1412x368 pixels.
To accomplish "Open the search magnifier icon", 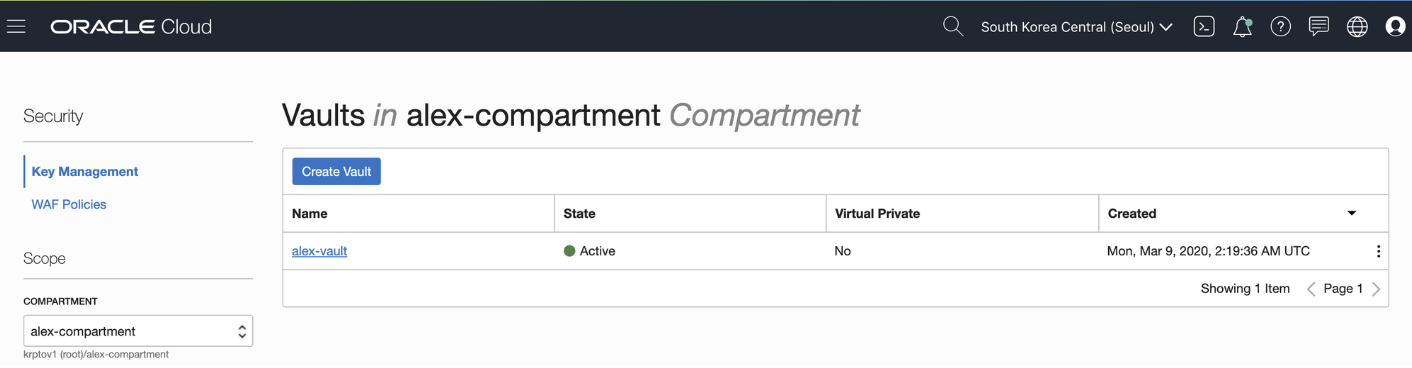I will click(953, 27).
